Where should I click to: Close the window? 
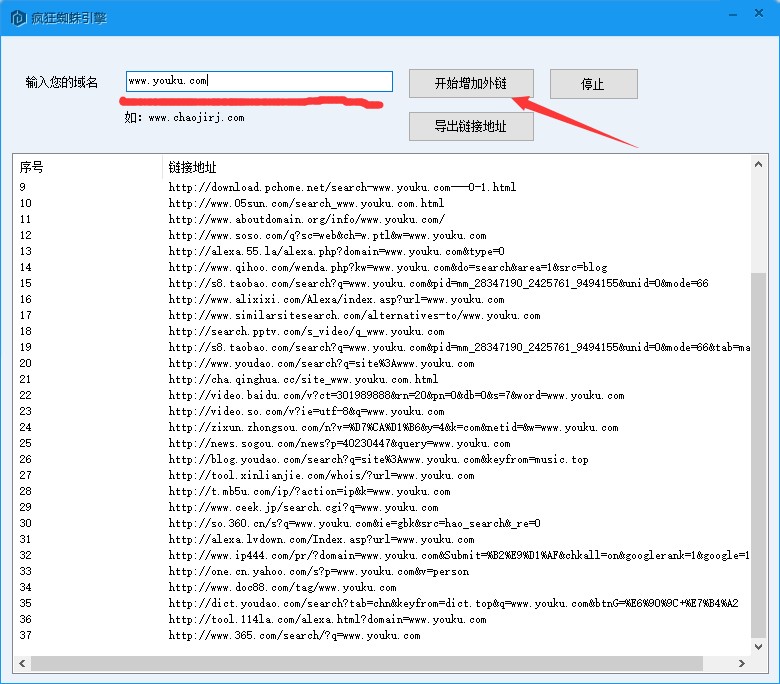point(759,13)
